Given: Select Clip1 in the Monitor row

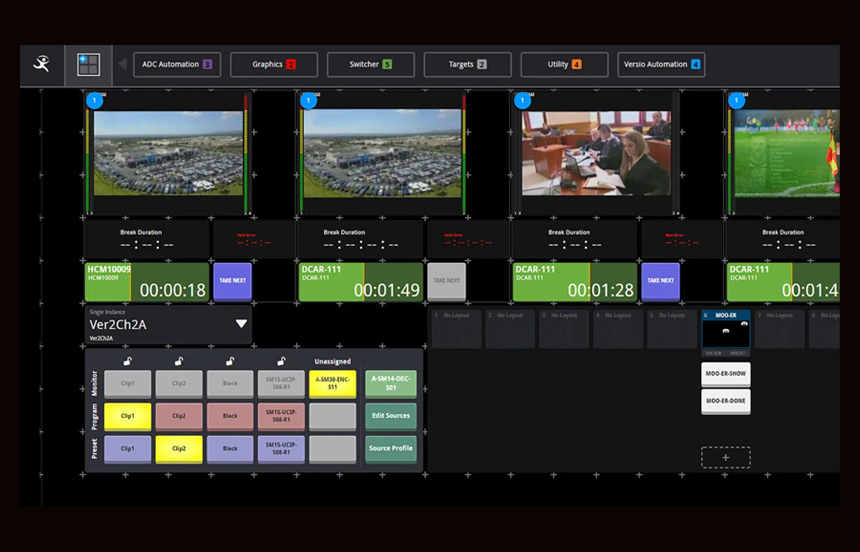Looking at the screenshot, I should pyautogui.click(x=128, y=384).
